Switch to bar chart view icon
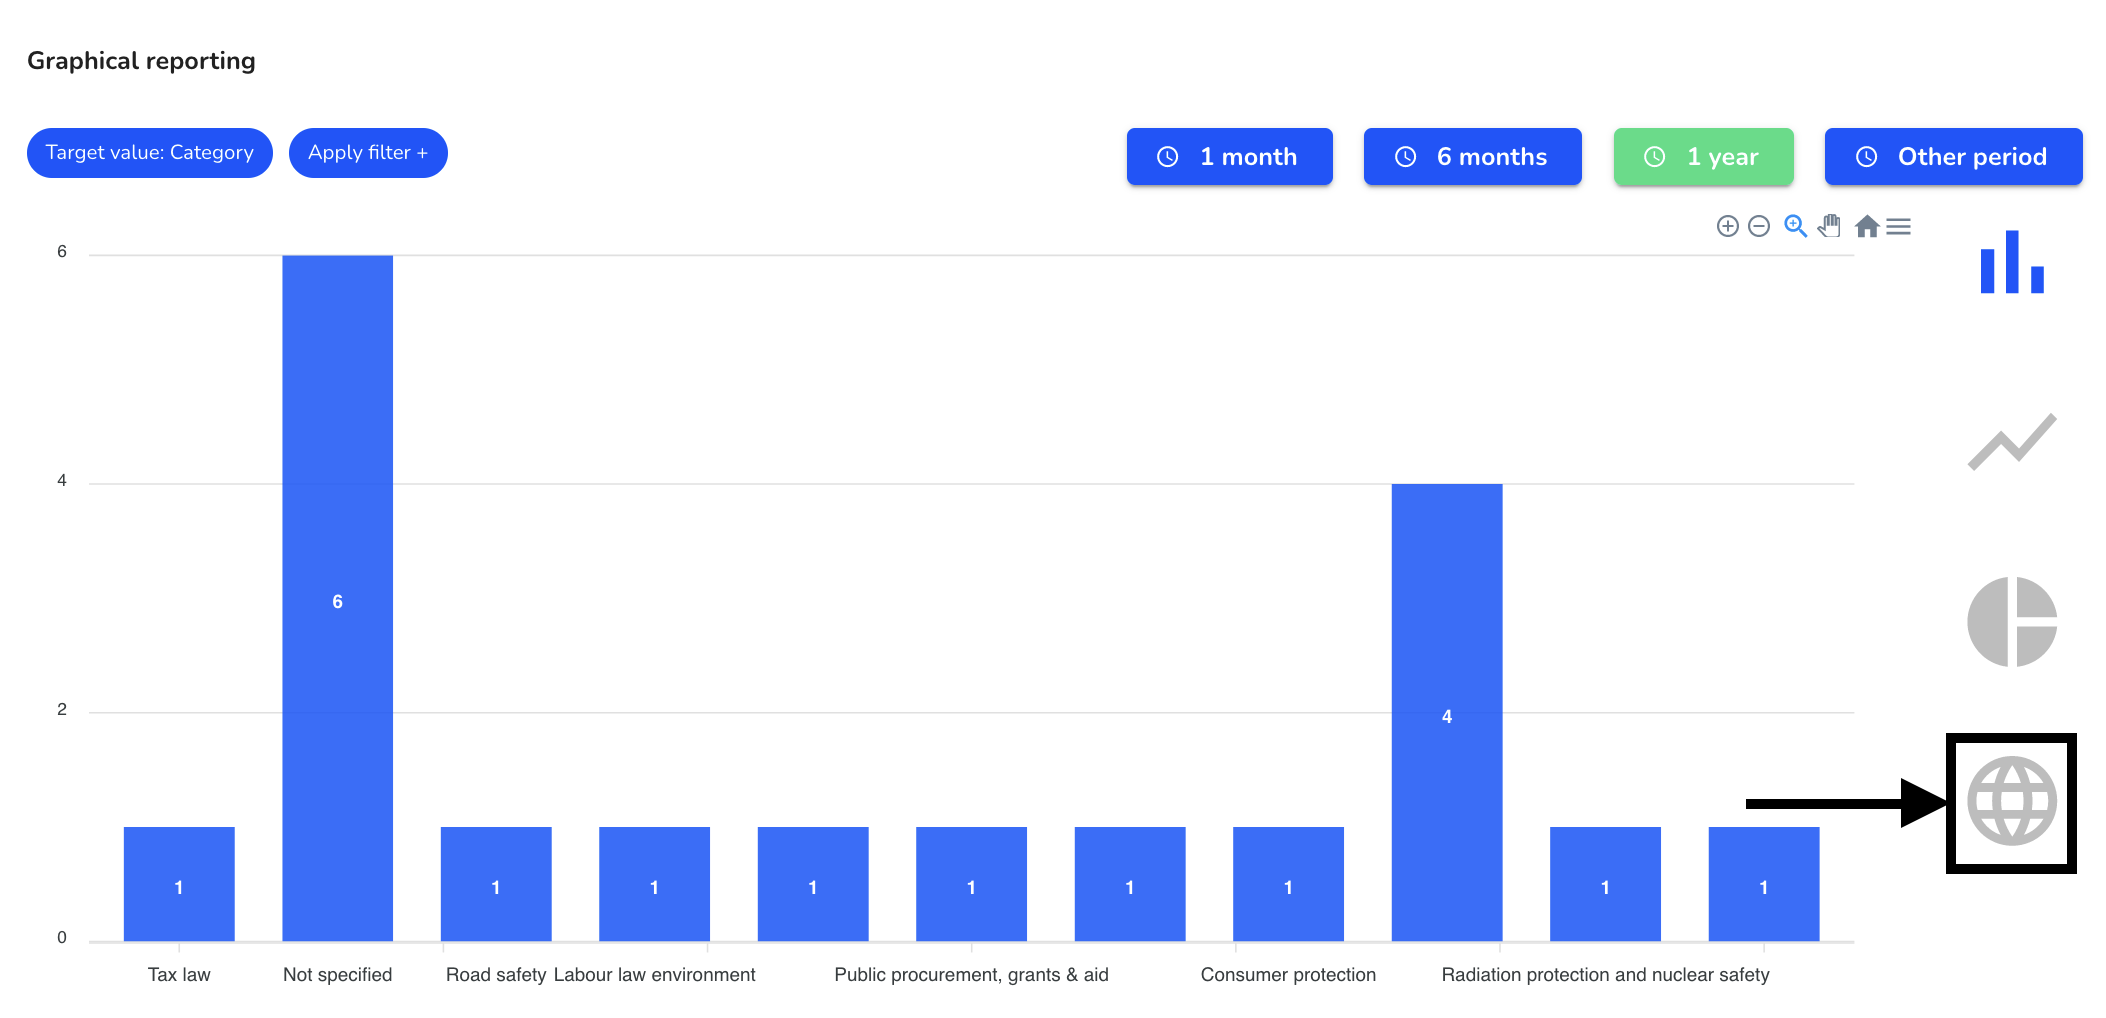The height and width of the screenshot is (1018, 2106). pyautogui.click(x=2012, y=262)
